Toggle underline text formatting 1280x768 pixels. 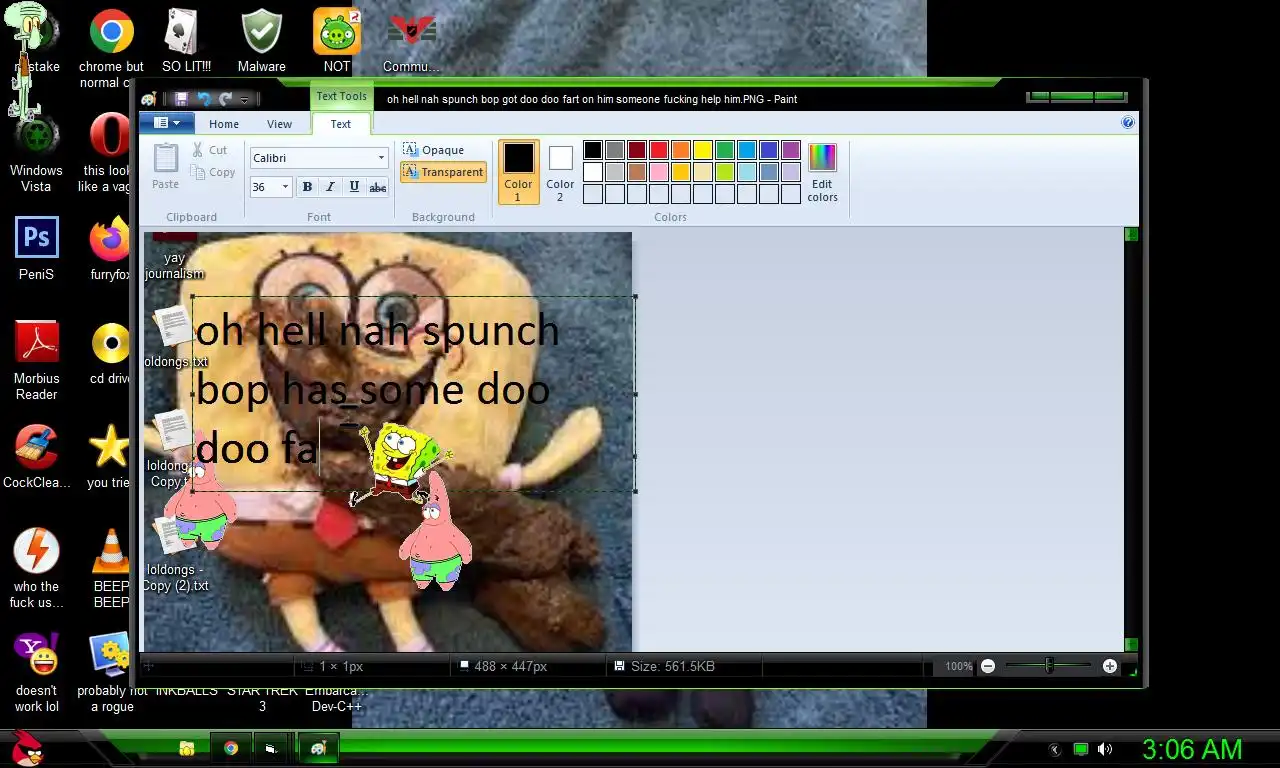pos(354,187)
